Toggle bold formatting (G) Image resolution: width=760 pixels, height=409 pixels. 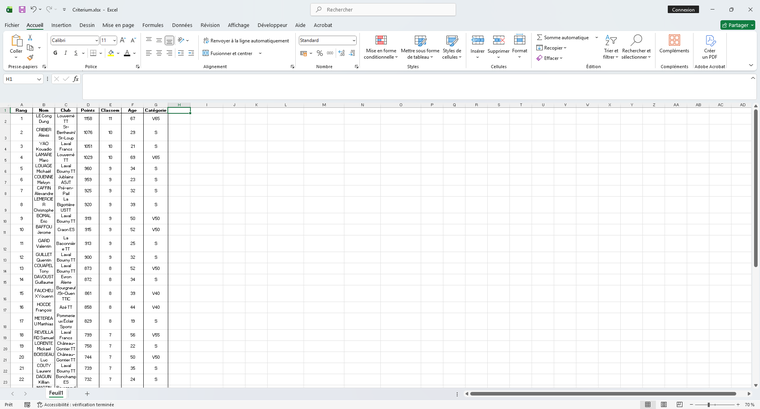(x=55, y=53)
